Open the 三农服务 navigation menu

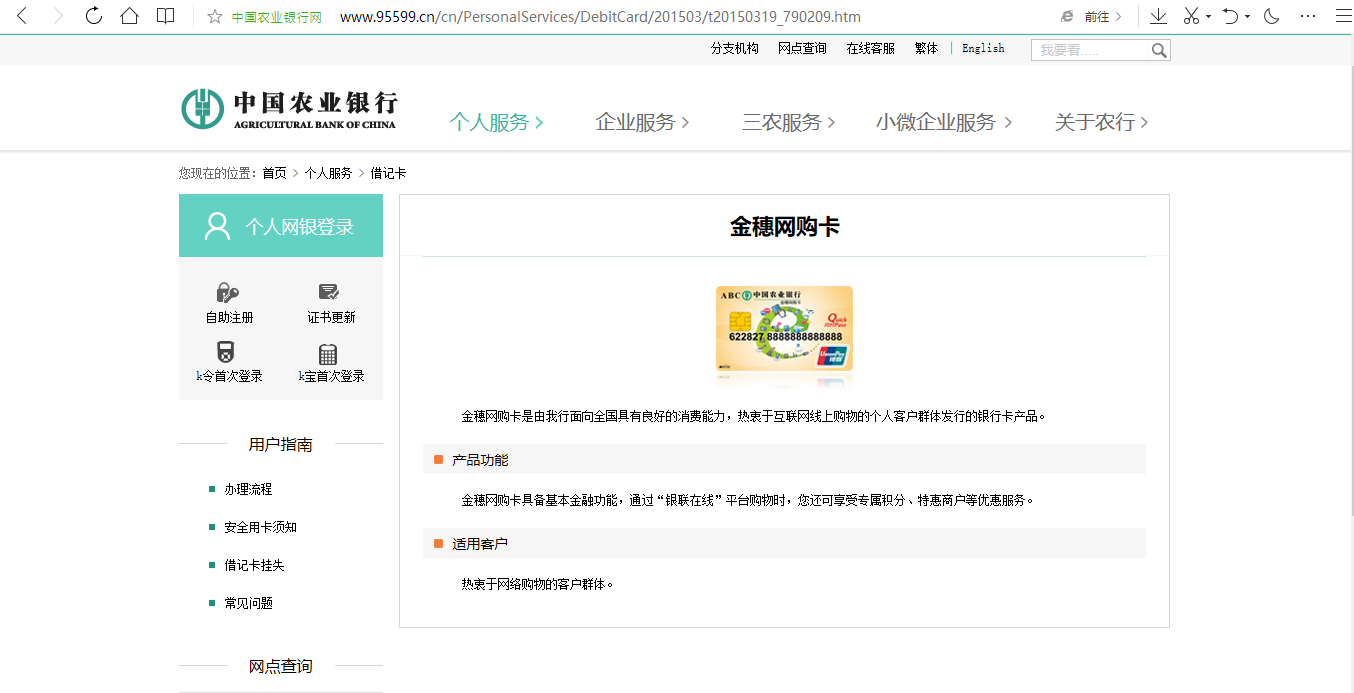789,122
